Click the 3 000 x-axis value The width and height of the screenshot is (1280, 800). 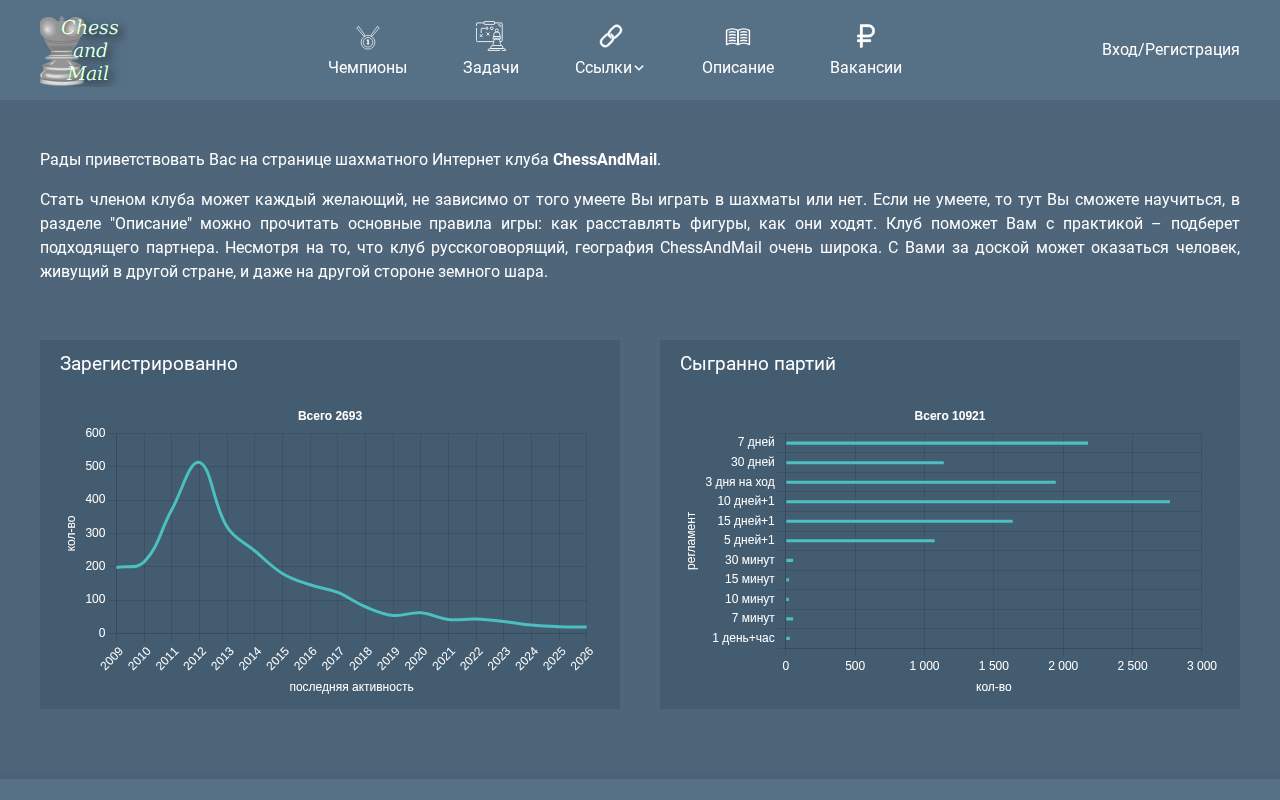1202,666
